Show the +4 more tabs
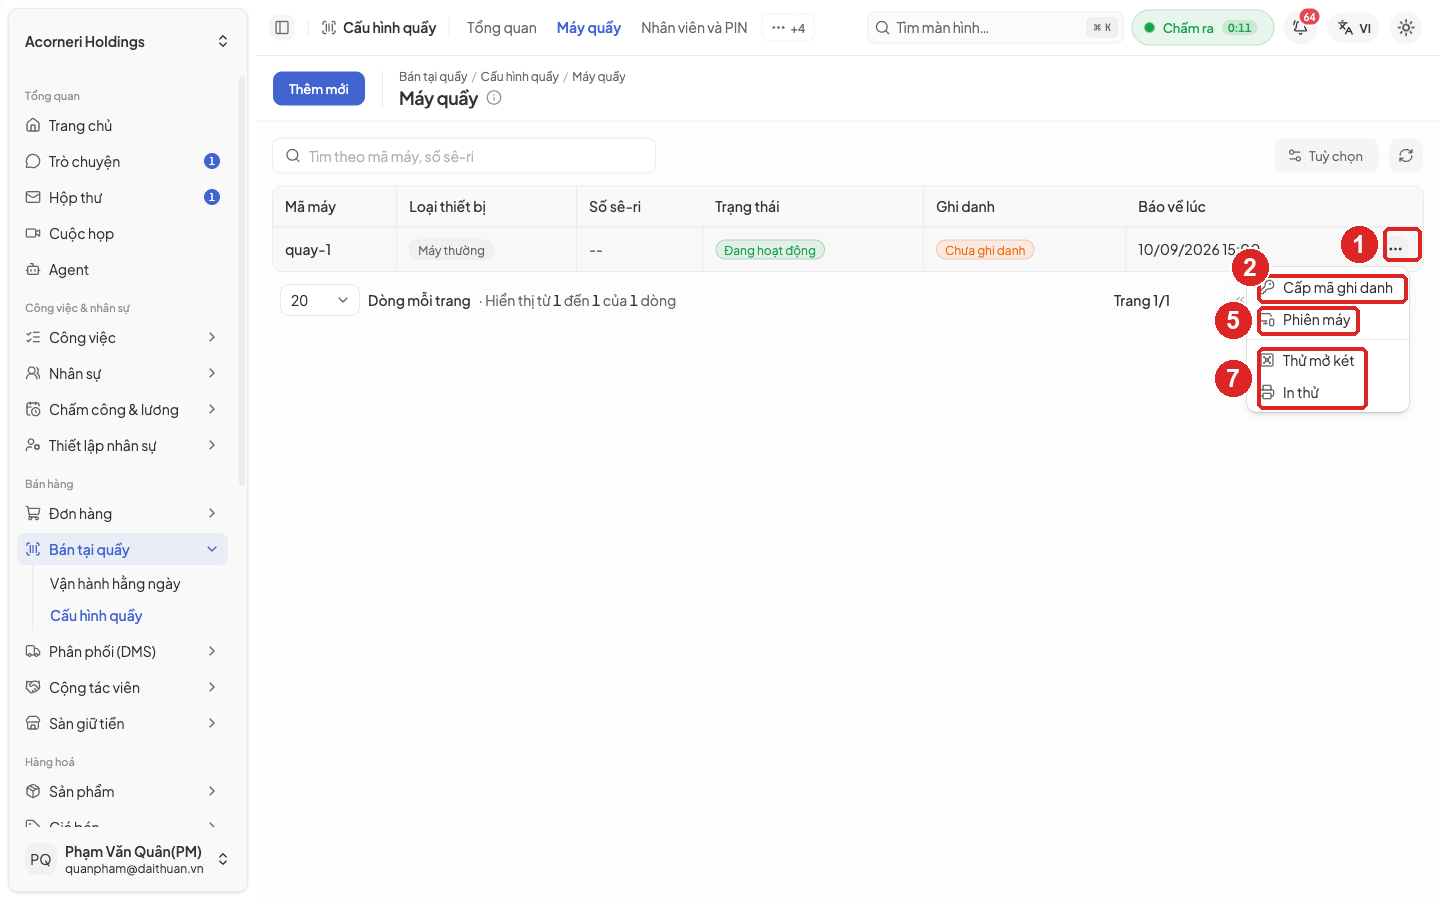 (x=788, y=28)
